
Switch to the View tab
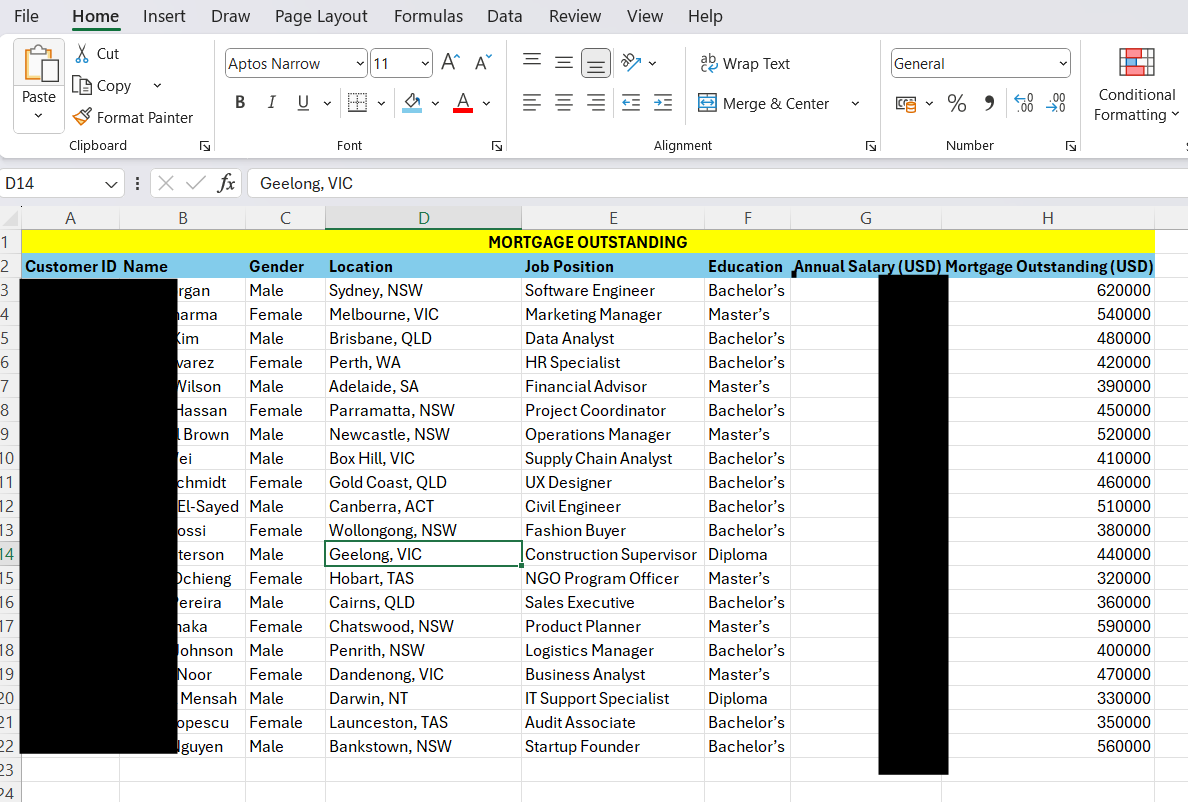tap(645, 16)
